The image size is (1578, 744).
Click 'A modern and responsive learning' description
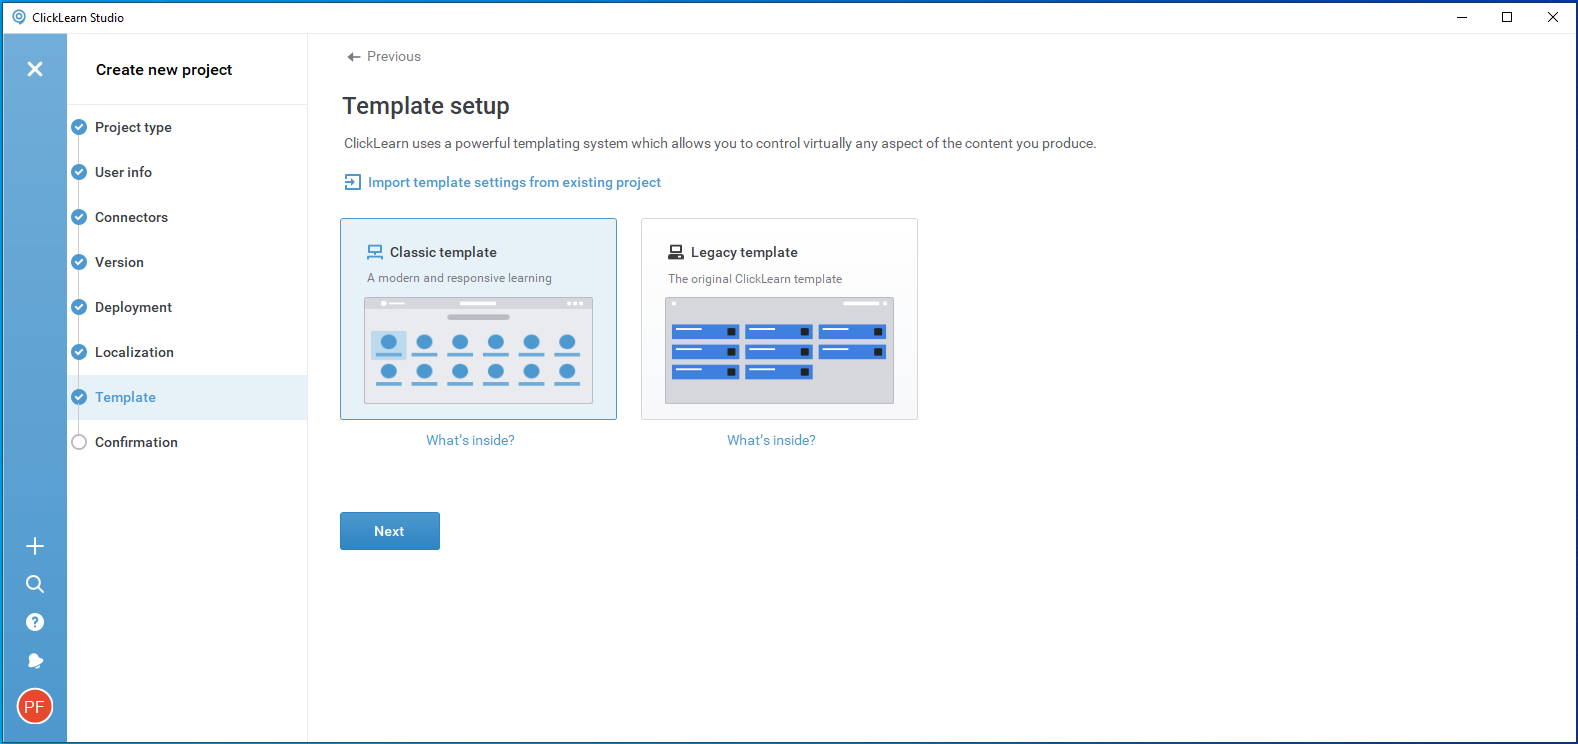459,278
